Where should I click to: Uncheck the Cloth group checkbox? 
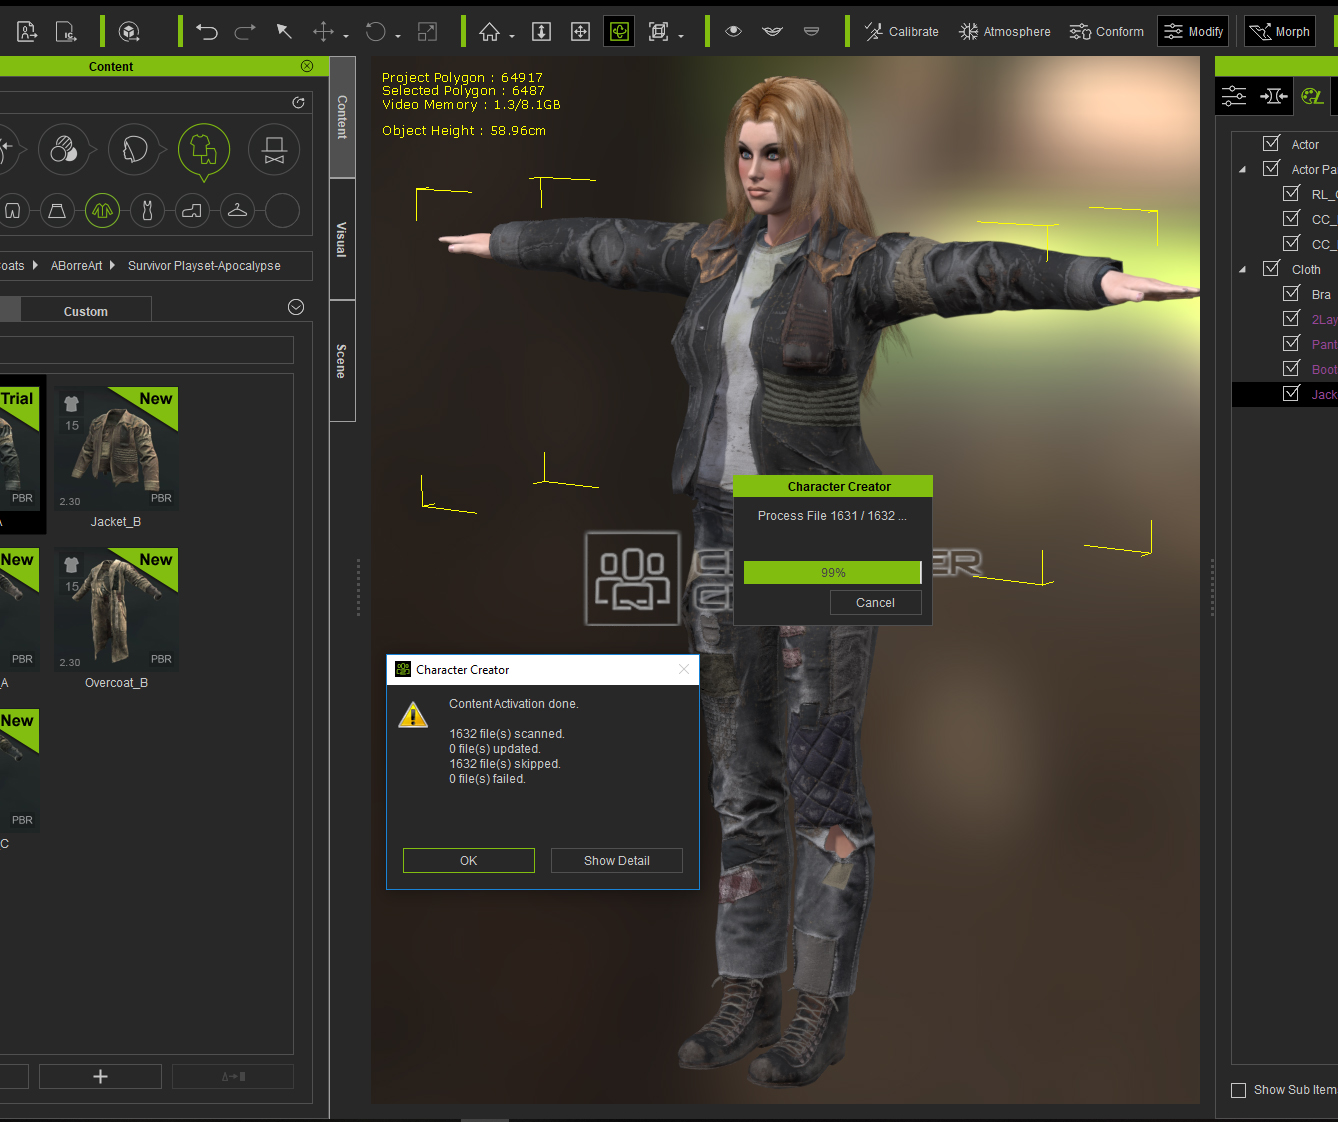click(x=1271, y=268)
